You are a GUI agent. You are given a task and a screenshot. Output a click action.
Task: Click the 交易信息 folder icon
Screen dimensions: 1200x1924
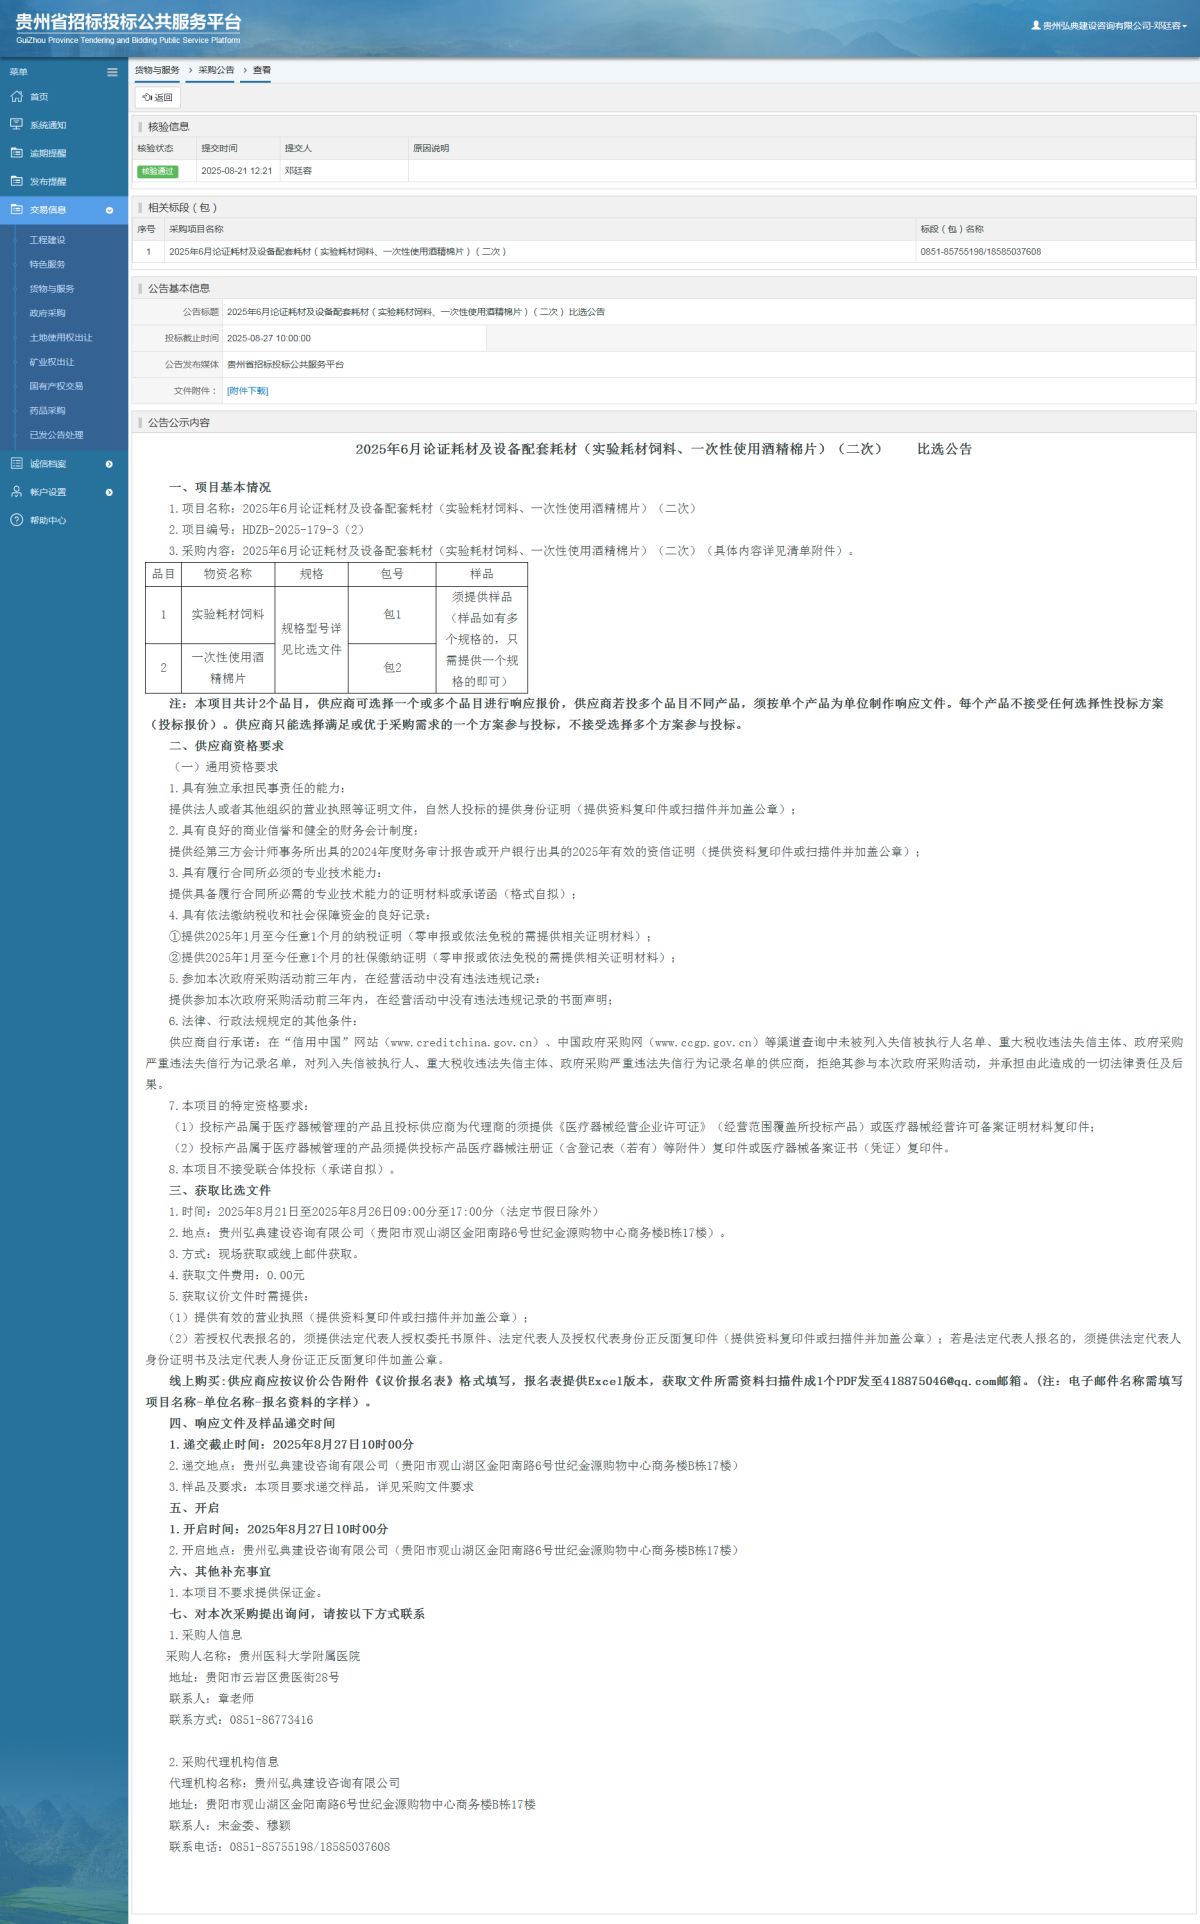click(x=16, y=210)
